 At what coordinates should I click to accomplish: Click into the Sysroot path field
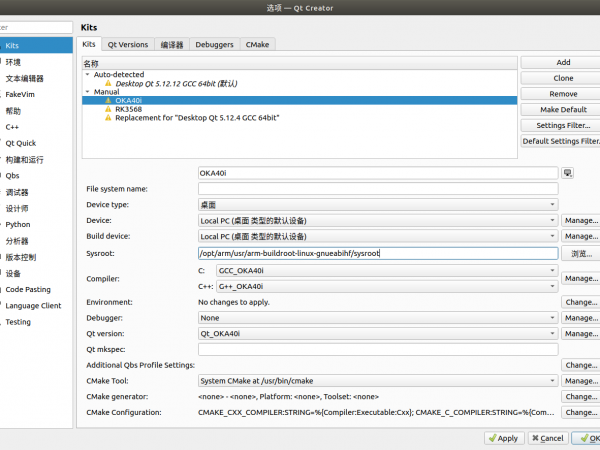377,253
